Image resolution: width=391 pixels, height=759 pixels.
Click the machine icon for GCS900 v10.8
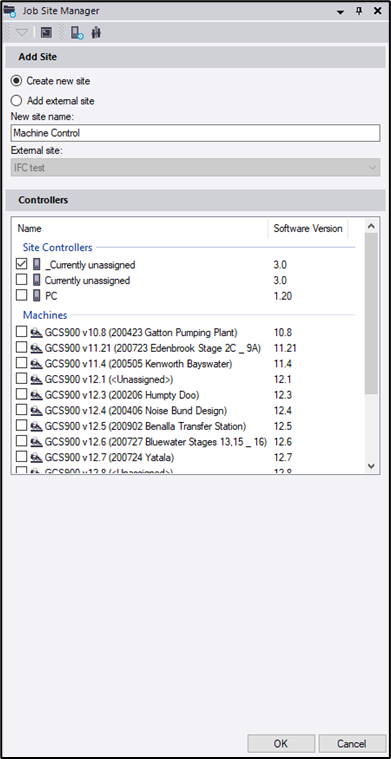coord(36,333)
